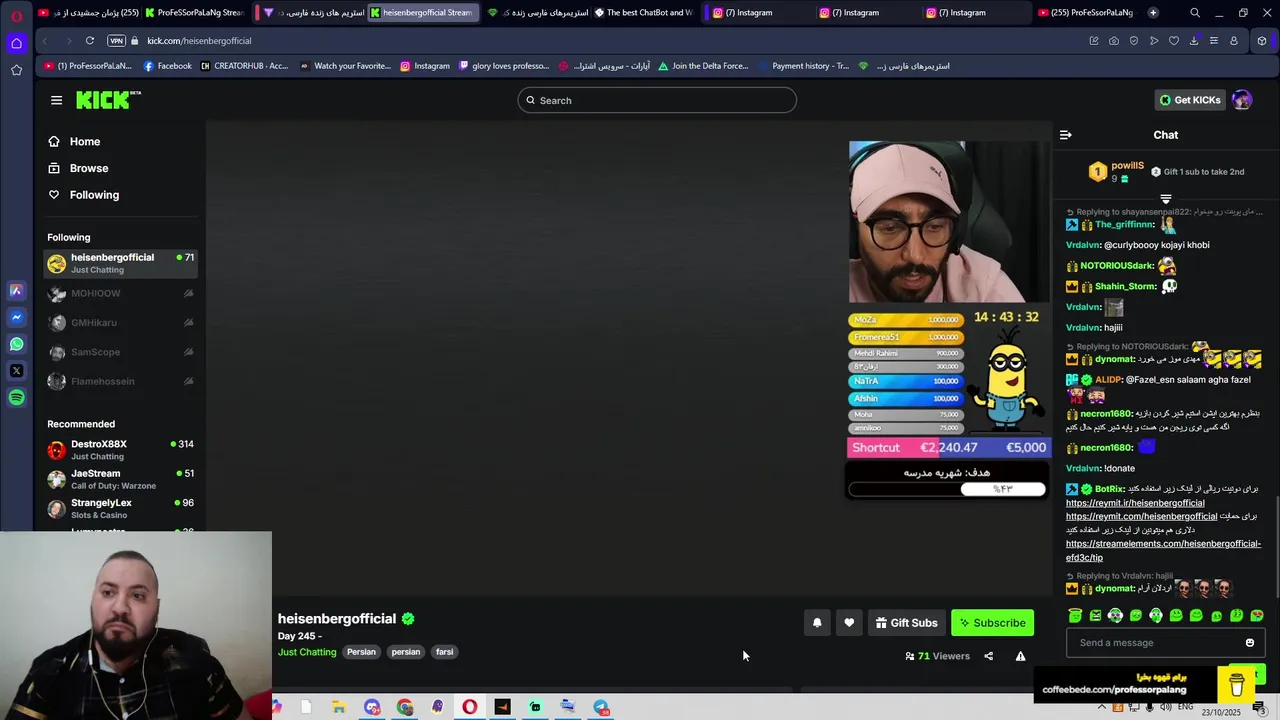The width and height of the screenshot is (1280, 720).
Task: Click the snapshot camera icon in address bar
Action: click(x=1114, y=41)
